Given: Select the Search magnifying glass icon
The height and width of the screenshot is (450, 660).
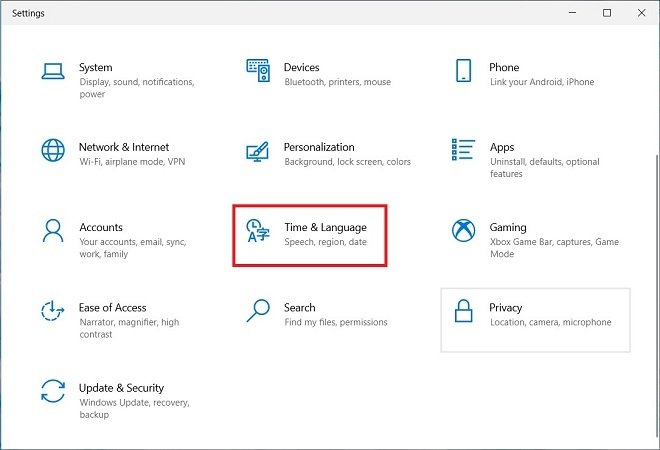Looking at the screenshot, I should coord(258,311).
